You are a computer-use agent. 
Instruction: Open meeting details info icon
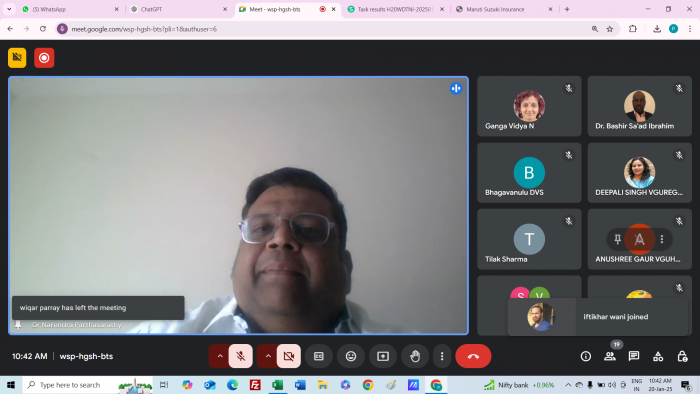pos(586,356)
